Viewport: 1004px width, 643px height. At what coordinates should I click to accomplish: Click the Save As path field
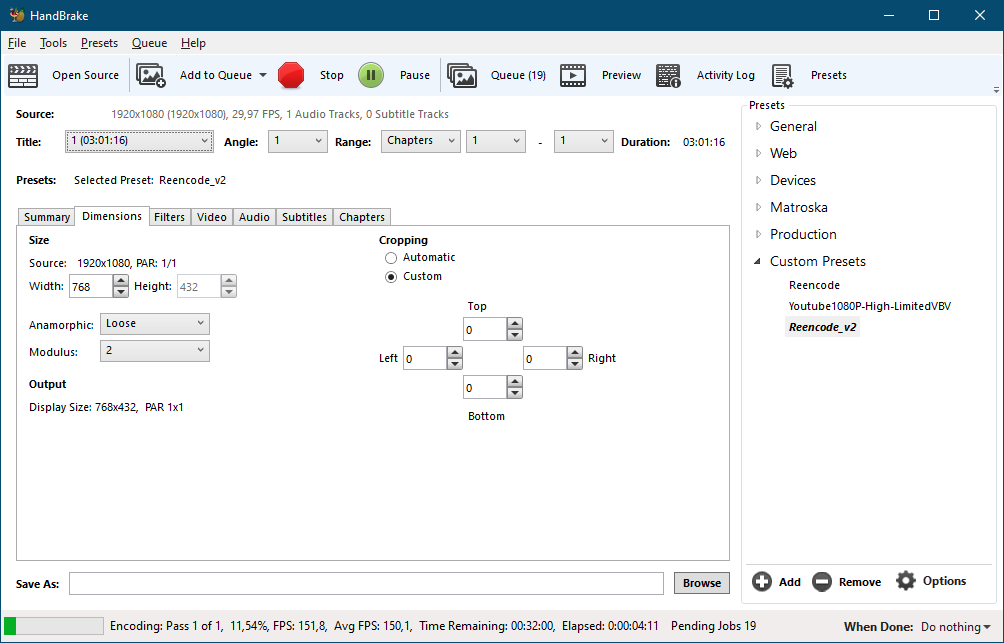(x=366, y=583)
